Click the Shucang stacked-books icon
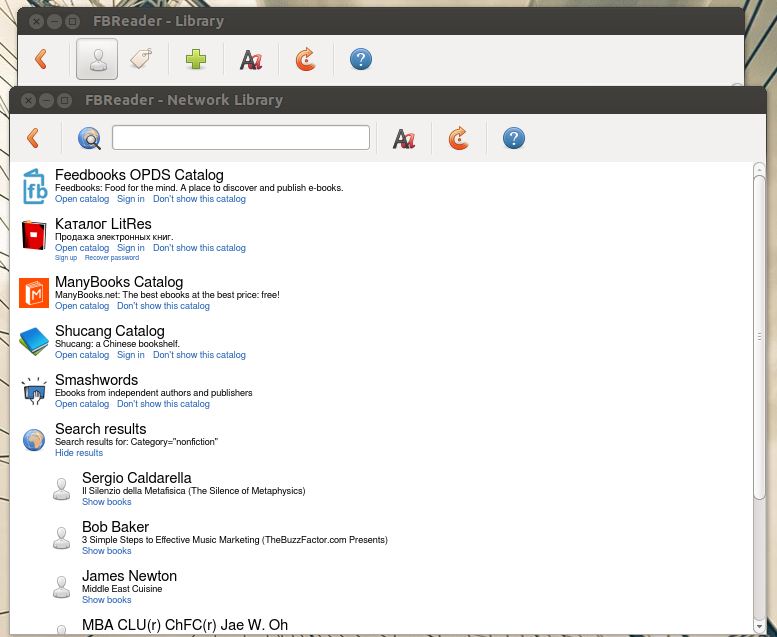Viewport: 777px width, 637px height. 34,342
